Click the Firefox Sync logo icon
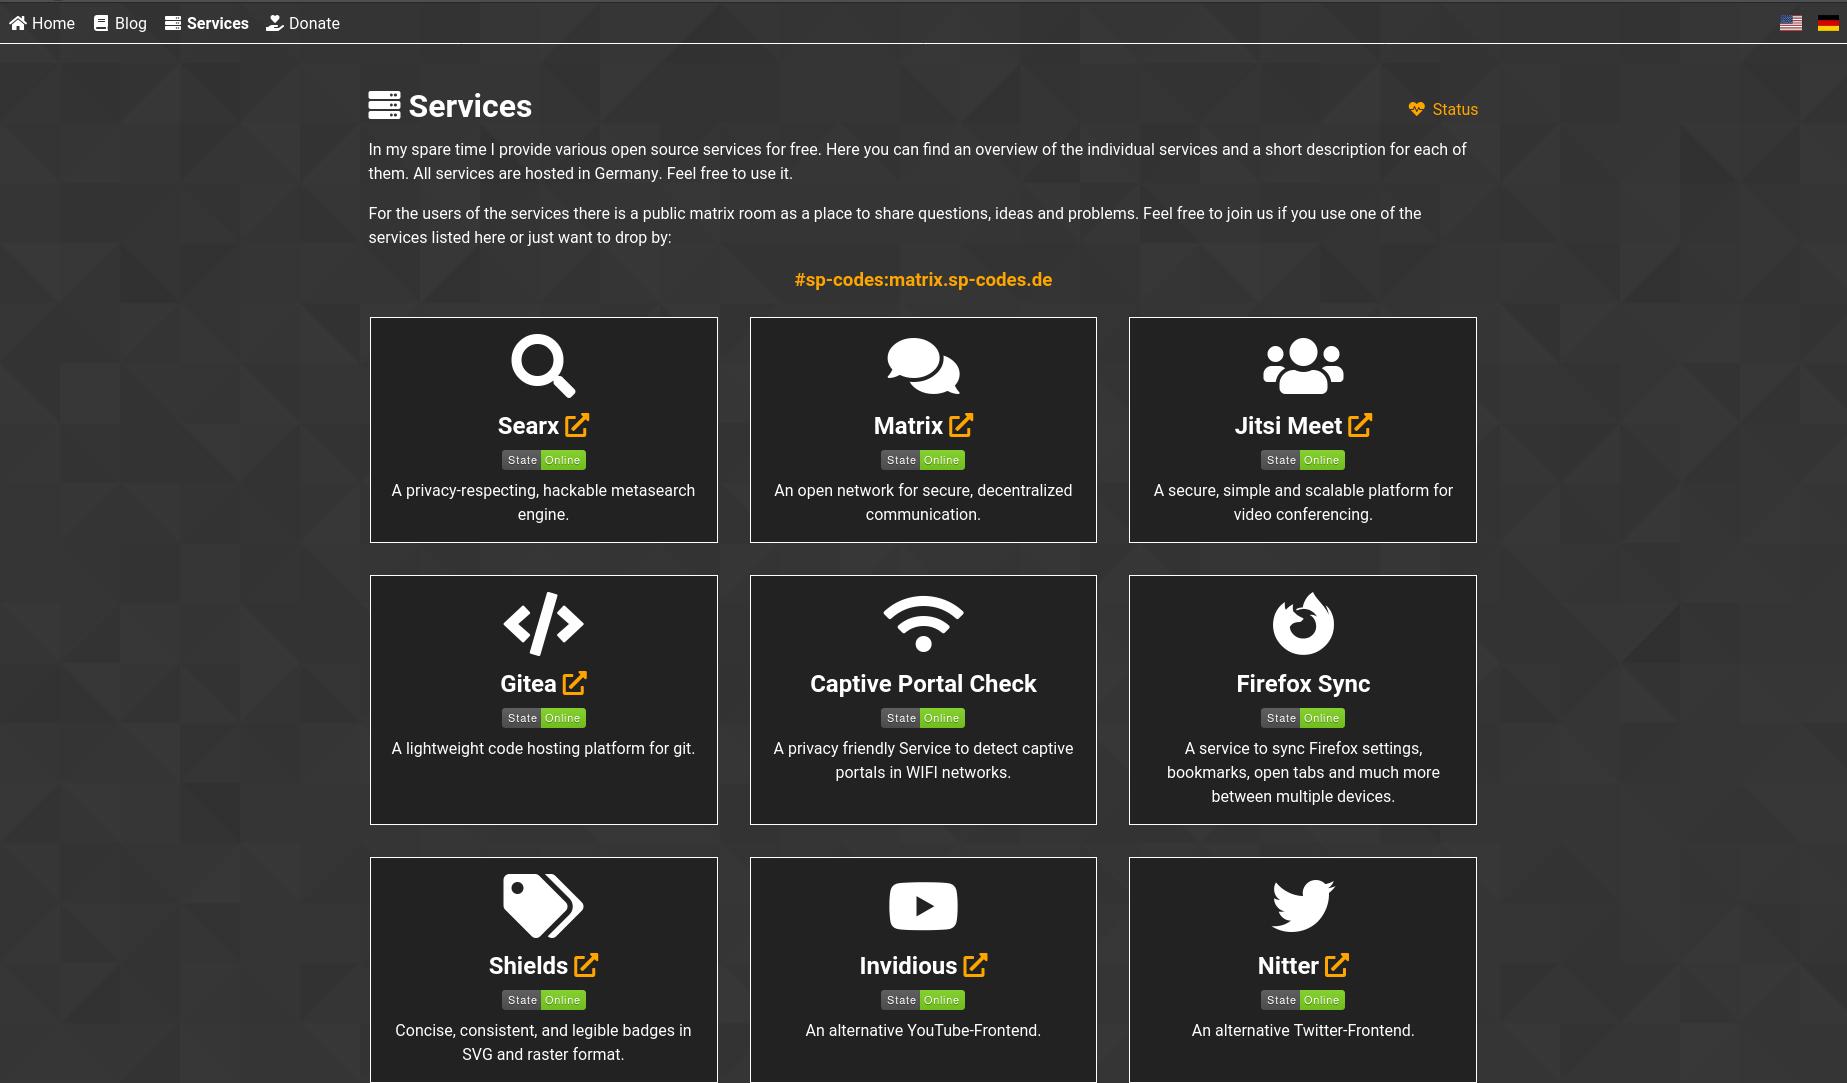The width and height of the screenshot is (1847, 1083). click(x=1302, y=623)
